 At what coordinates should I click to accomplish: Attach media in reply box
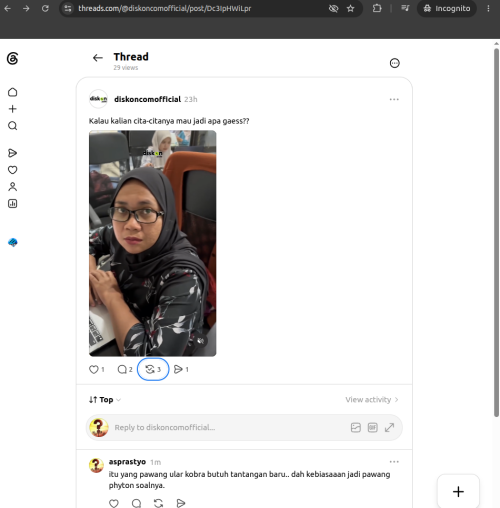point(356,427)
